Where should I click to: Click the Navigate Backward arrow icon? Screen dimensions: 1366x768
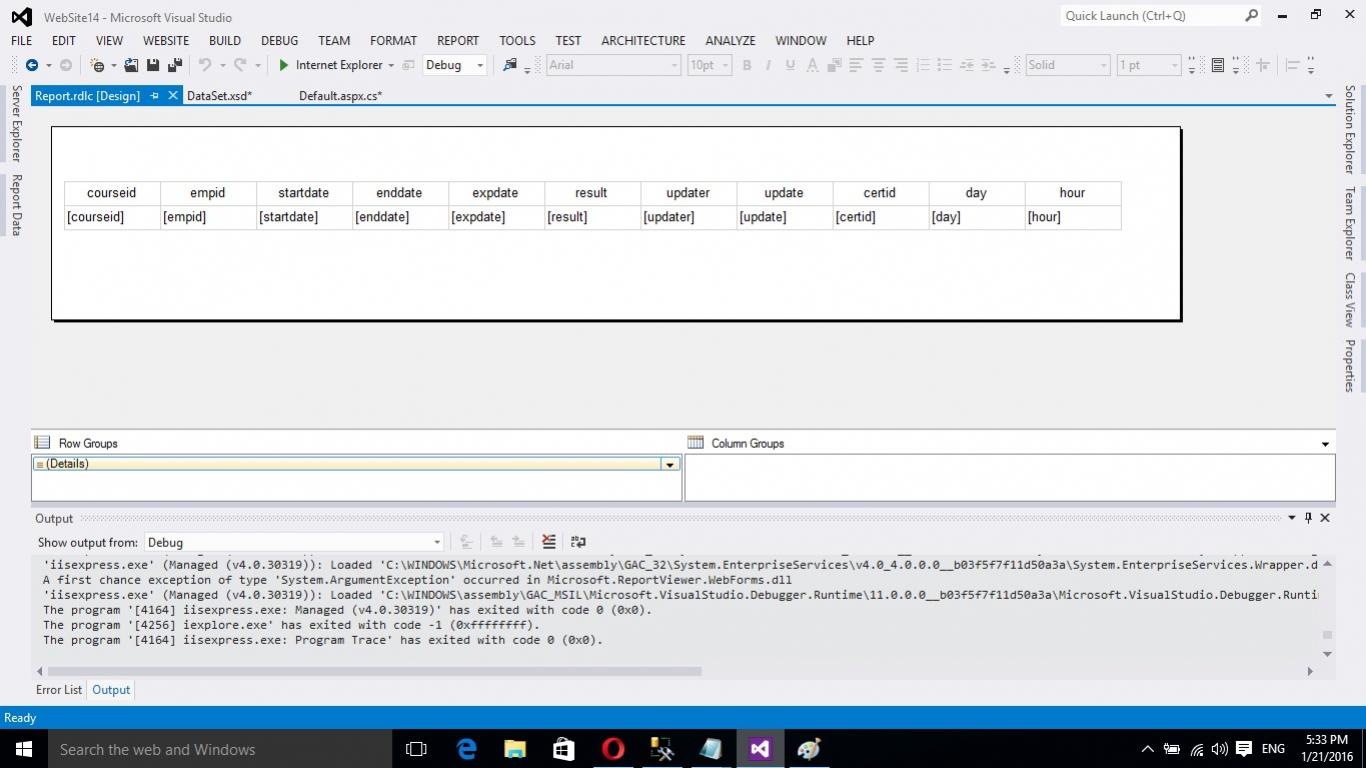[32, 65]
